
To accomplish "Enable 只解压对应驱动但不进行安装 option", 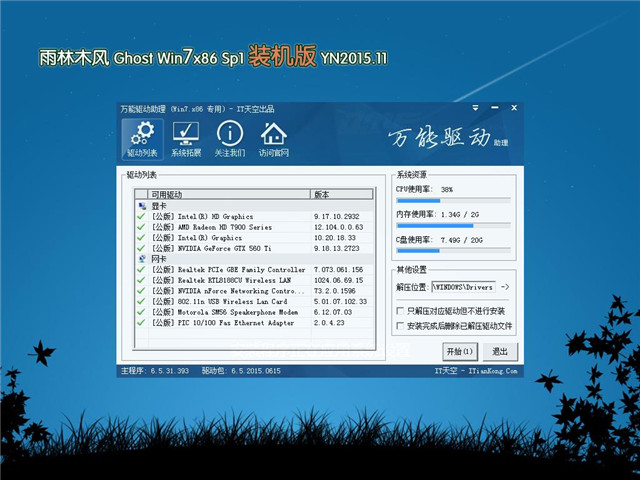I will (400, 311).
